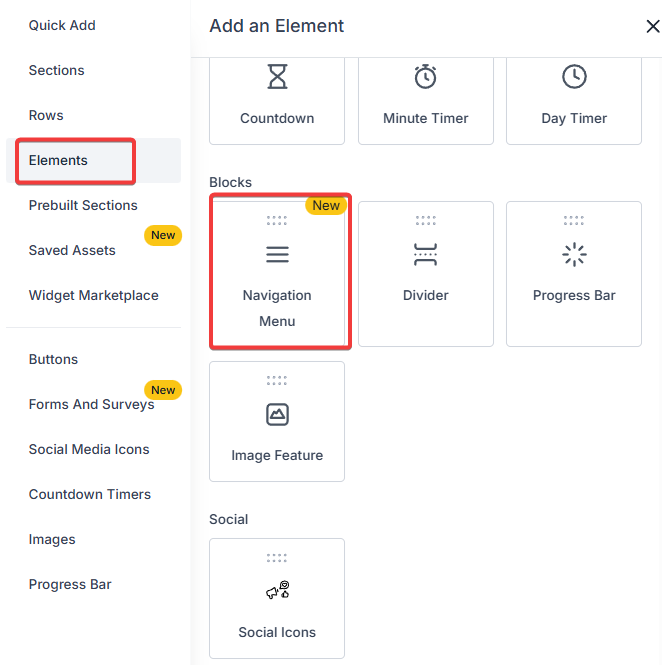Jump to Social Media Icons list

point(89,449)
